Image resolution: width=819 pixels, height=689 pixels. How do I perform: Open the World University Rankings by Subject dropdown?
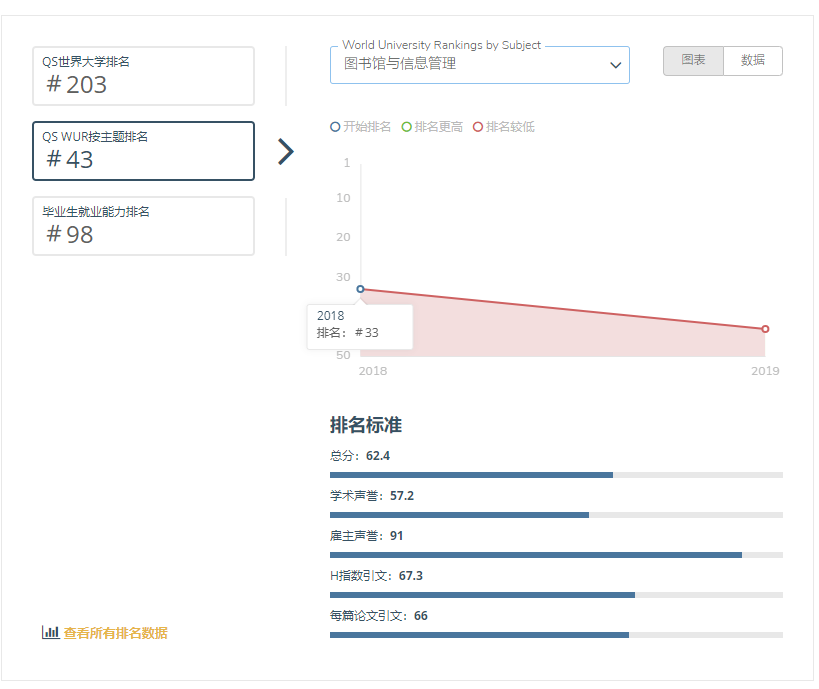point(470,65)
